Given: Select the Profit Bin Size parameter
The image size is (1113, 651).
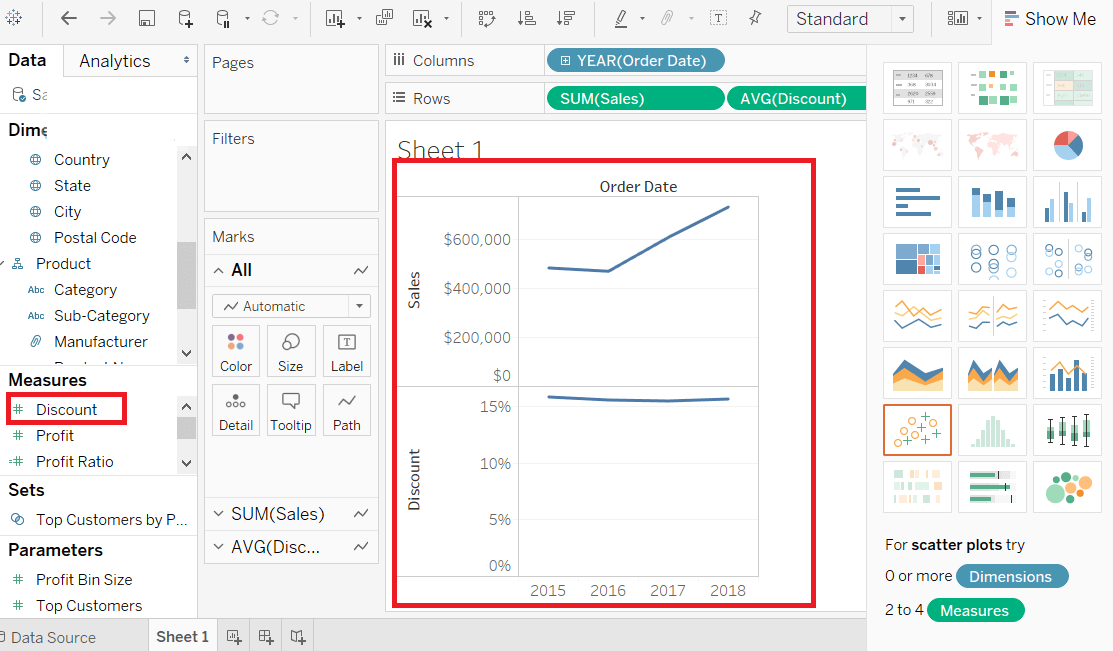Looking at the screenshot, I should 84,580.
